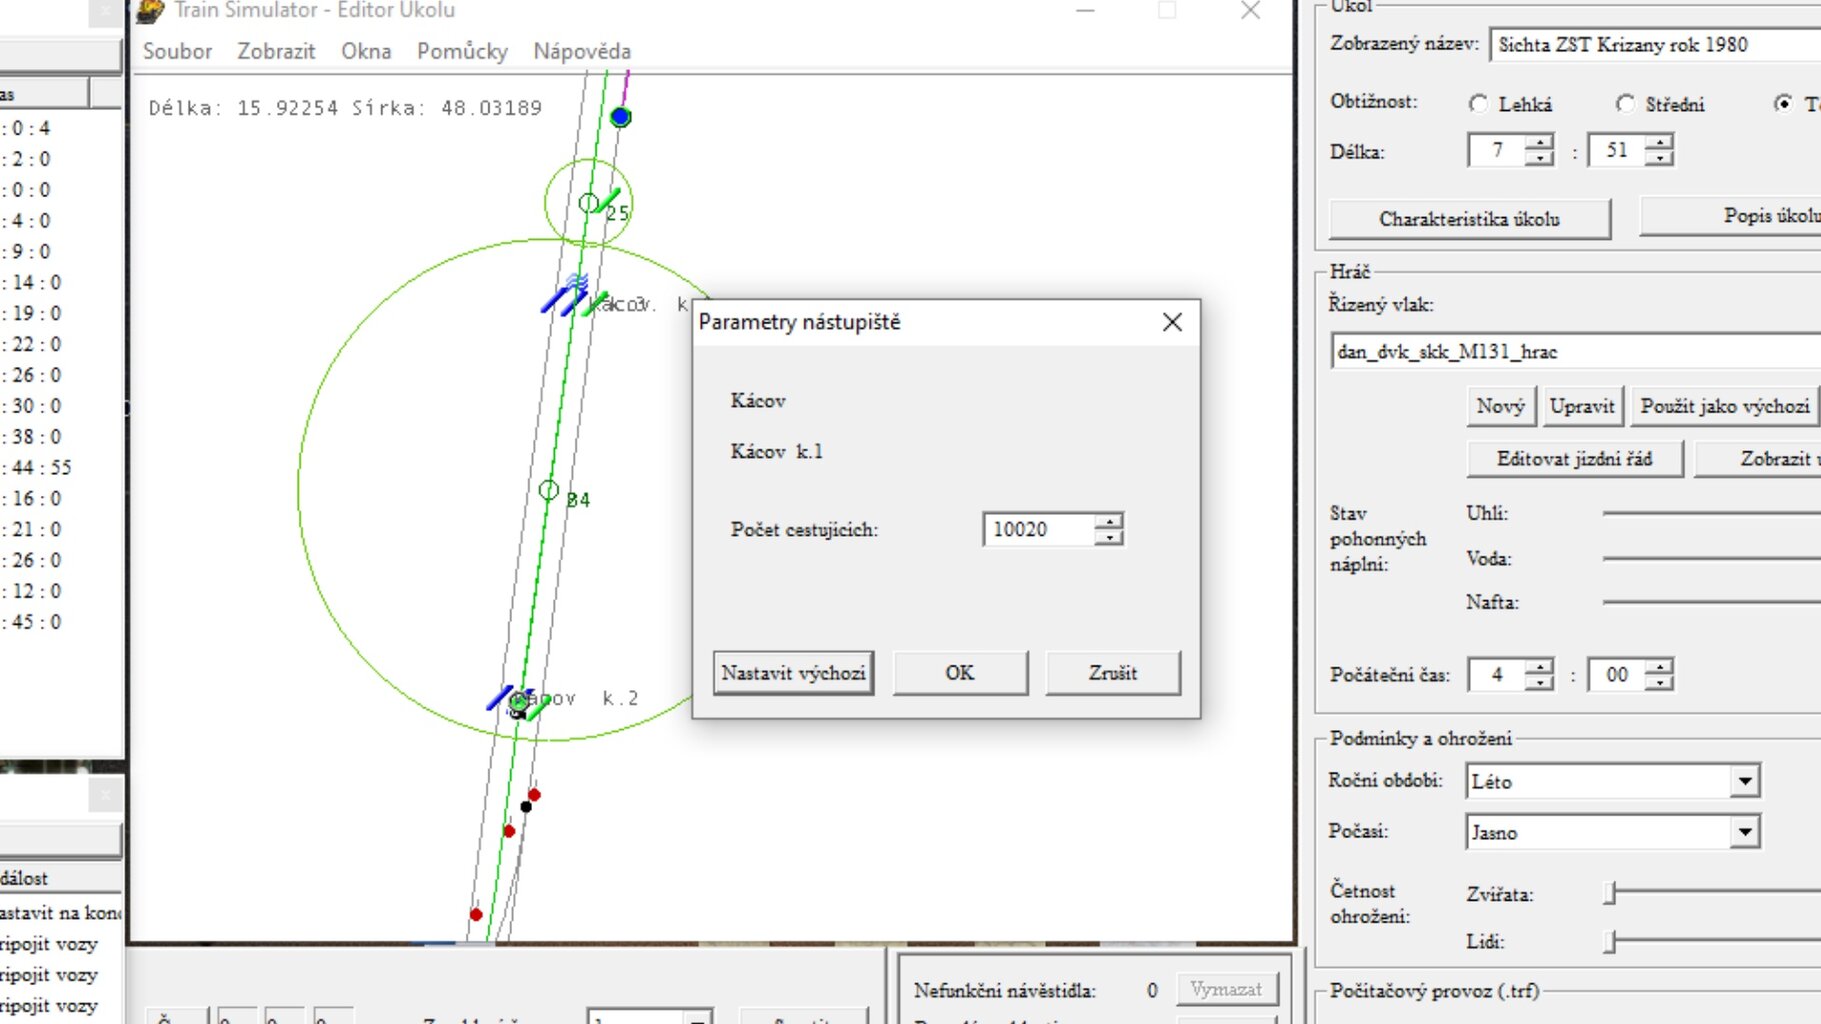This screenshot has width=1821, height=1024.
Task: Increase Počáteční čas hour value
Action: pyautogui.click(x=1540, y=667)
